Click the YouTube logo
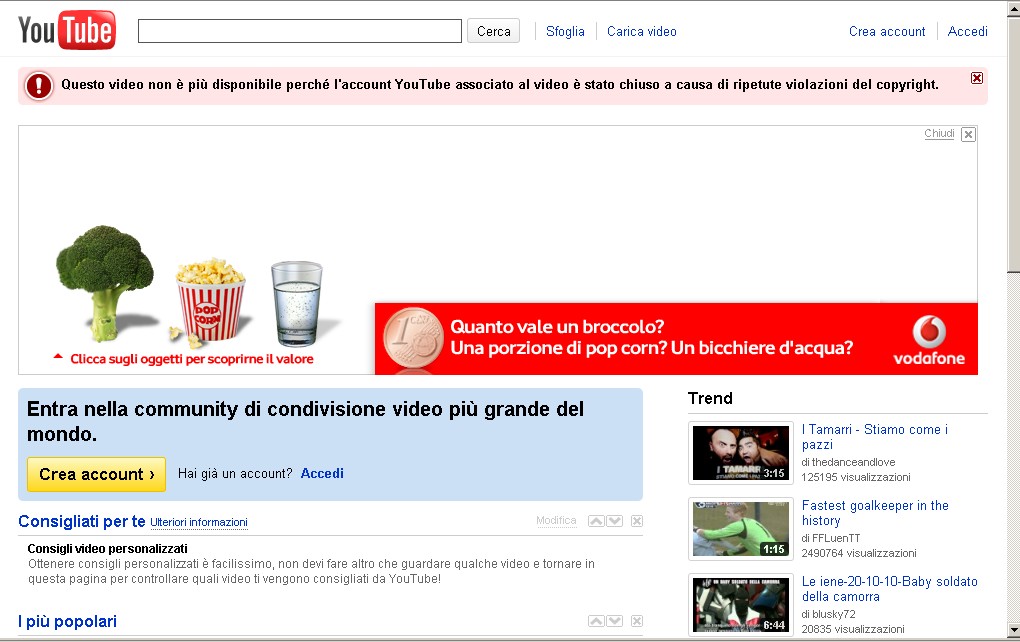This screenshot has height=642, width=1020. tap(66, 31)
